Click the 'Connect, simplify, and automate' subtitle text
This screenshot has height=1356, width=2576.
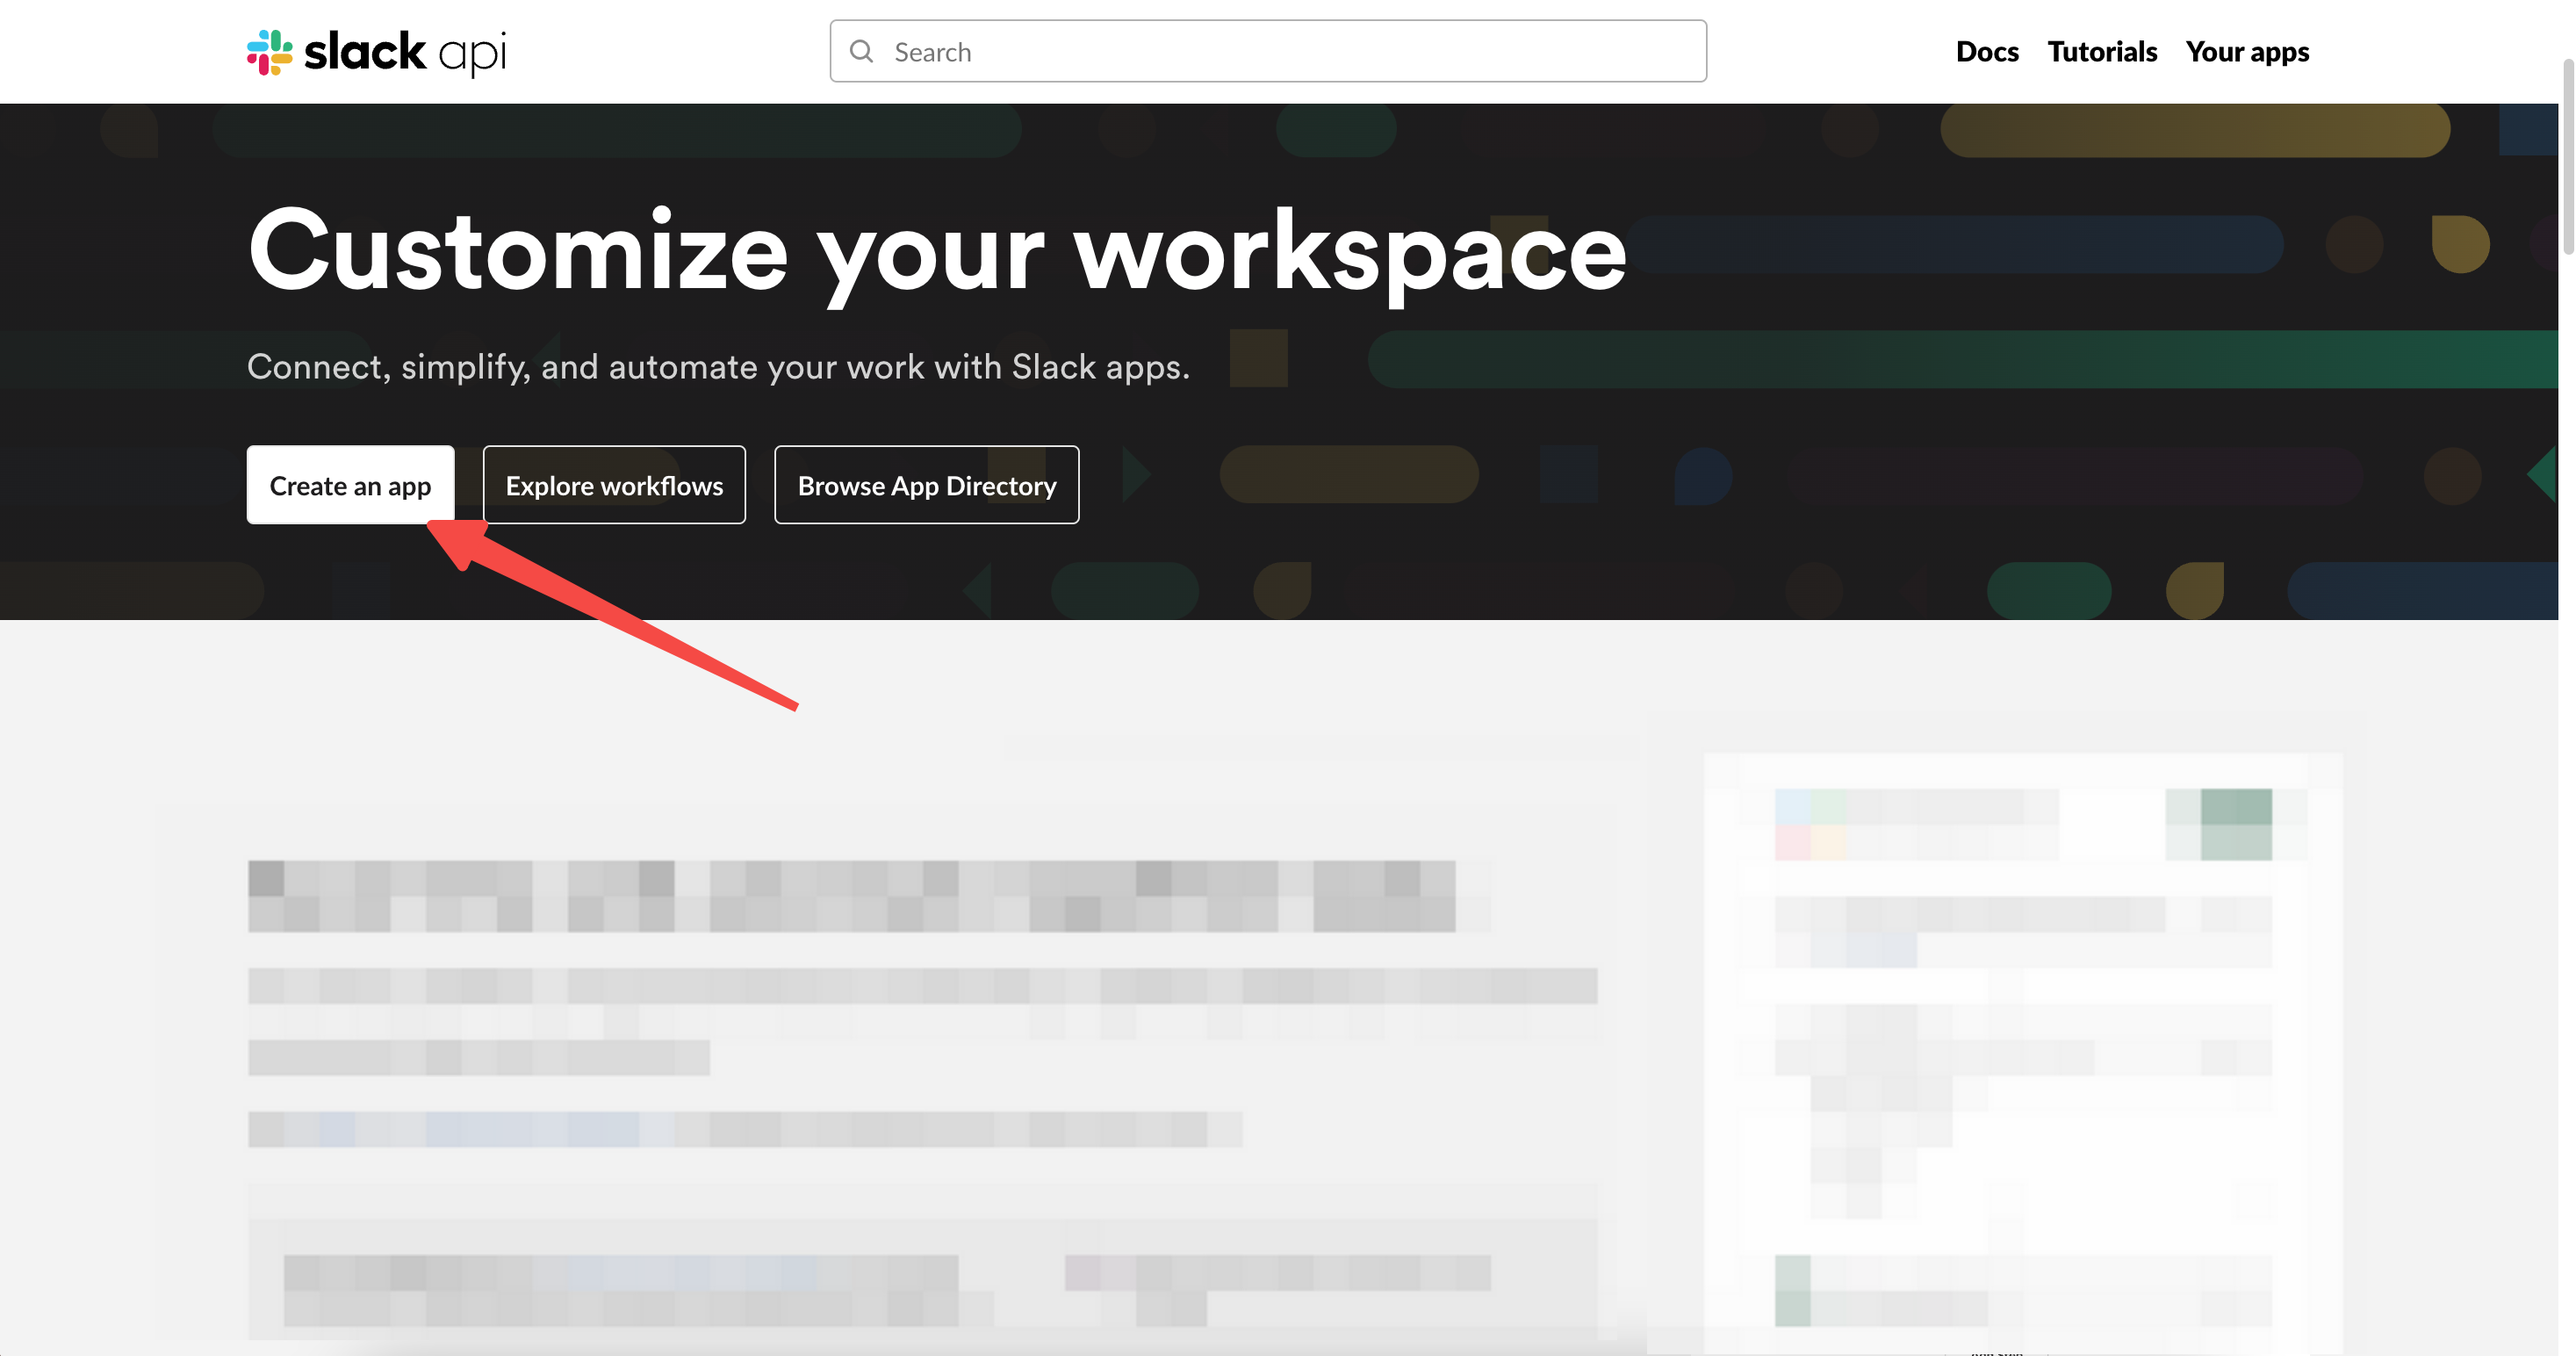tap(718, 367)
